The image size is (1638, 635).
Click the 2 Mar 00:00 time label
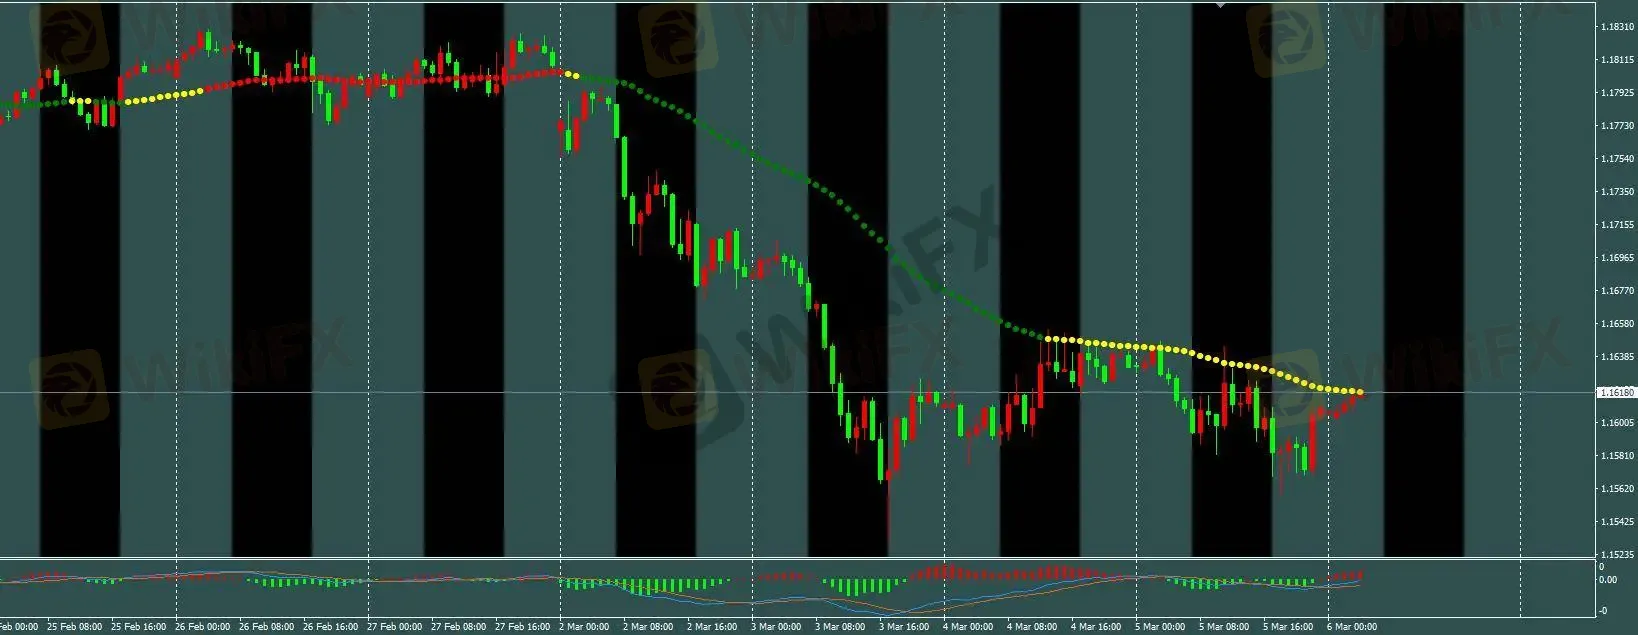click(587, 627)
